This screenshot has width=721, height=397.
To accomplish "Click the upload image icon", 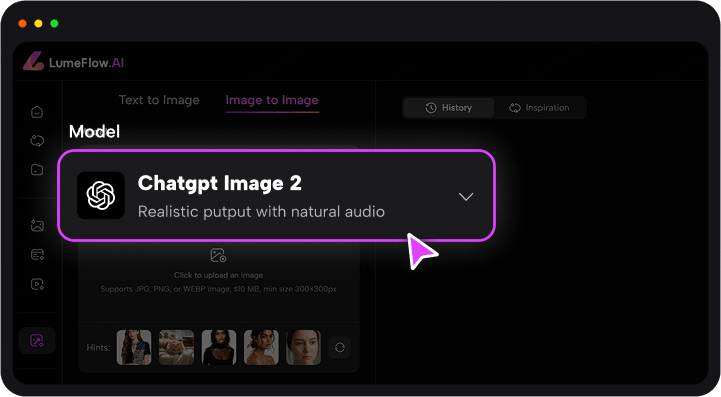I will tap(218, 255).
